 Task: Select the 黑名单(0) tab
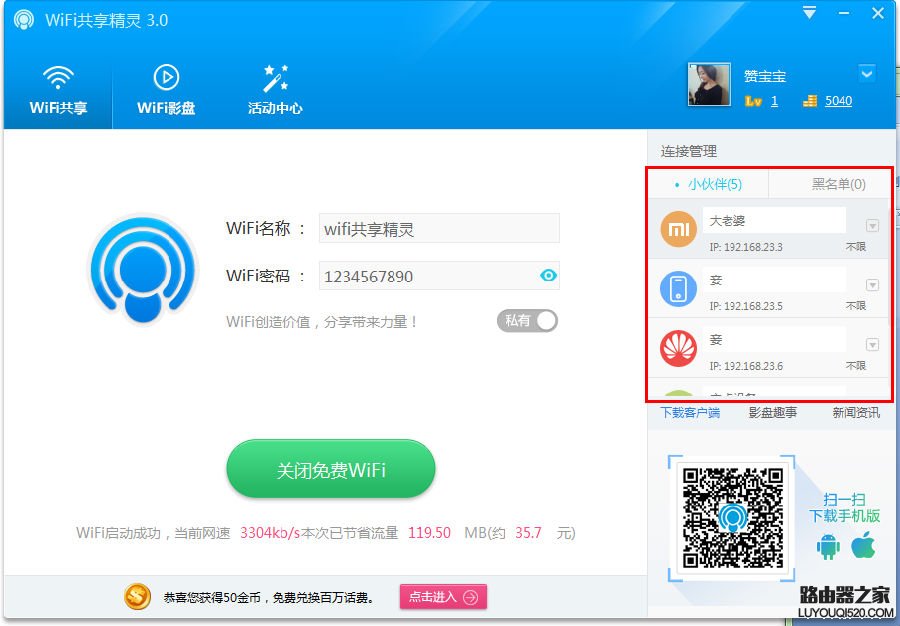pos(831,184)
